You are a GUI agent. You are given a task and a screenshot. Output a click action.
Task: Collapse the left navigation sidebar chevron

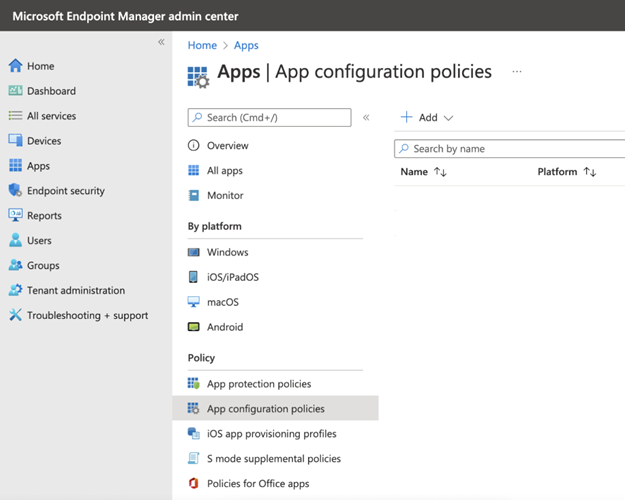click(161, 42)
